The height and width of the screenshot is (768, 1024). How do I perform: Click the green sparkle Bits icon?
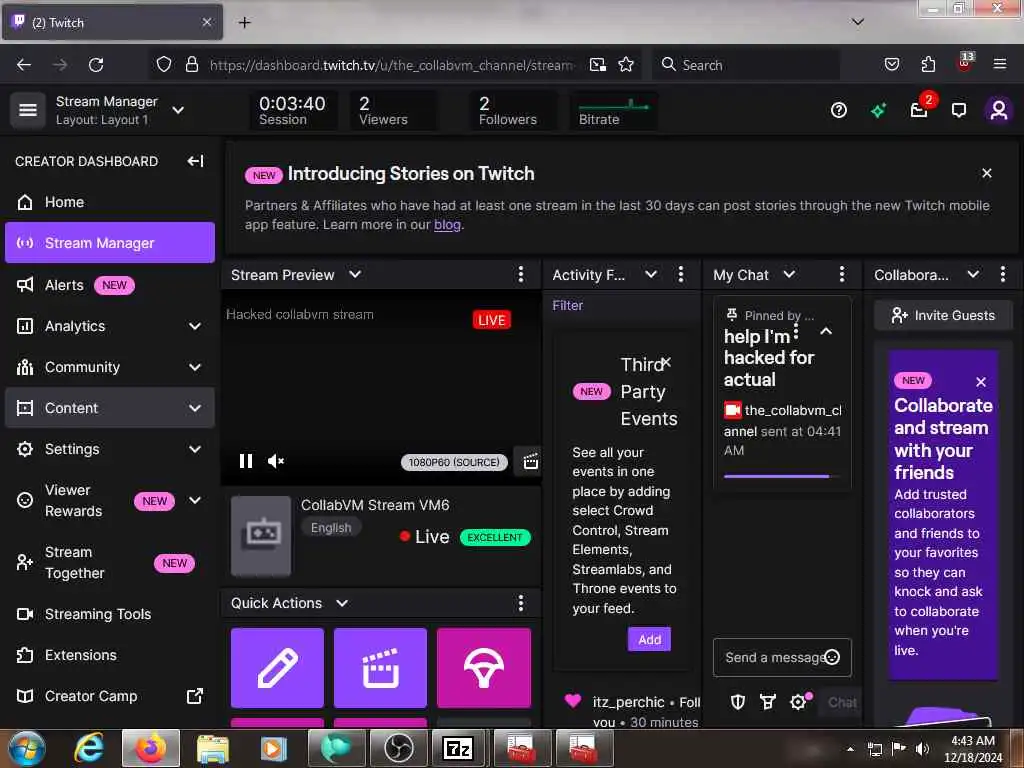tap(878, 110)
